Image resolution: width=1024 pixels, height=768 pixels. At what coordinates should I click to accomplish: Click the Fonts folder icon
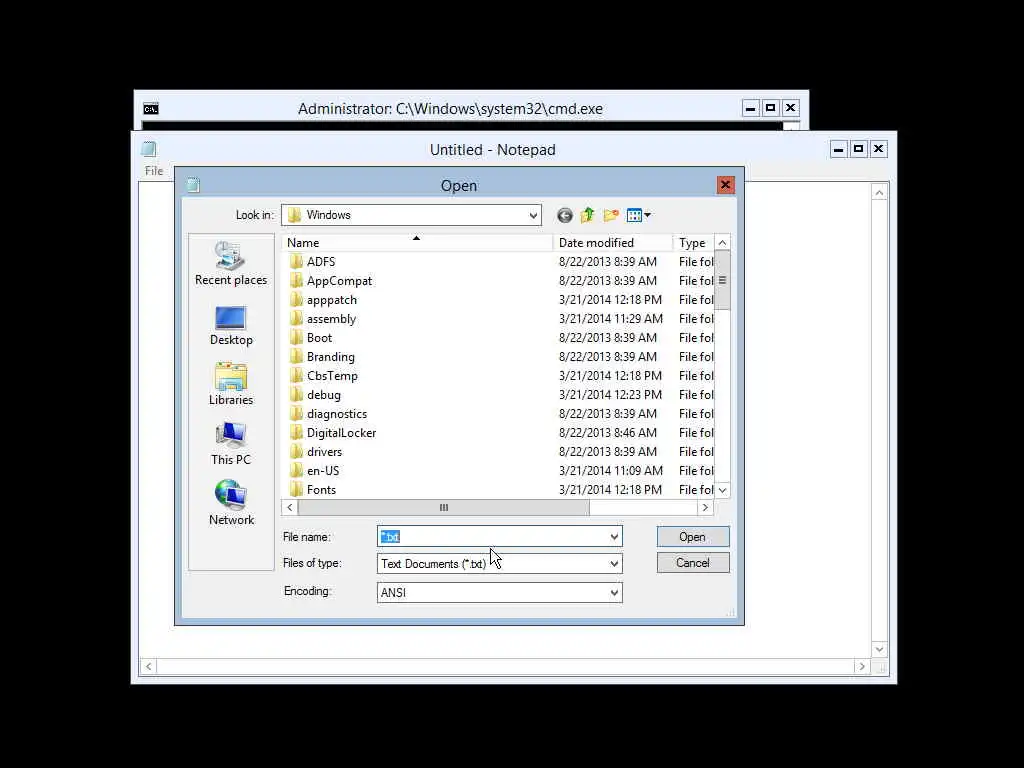click(x=296, y=488)
